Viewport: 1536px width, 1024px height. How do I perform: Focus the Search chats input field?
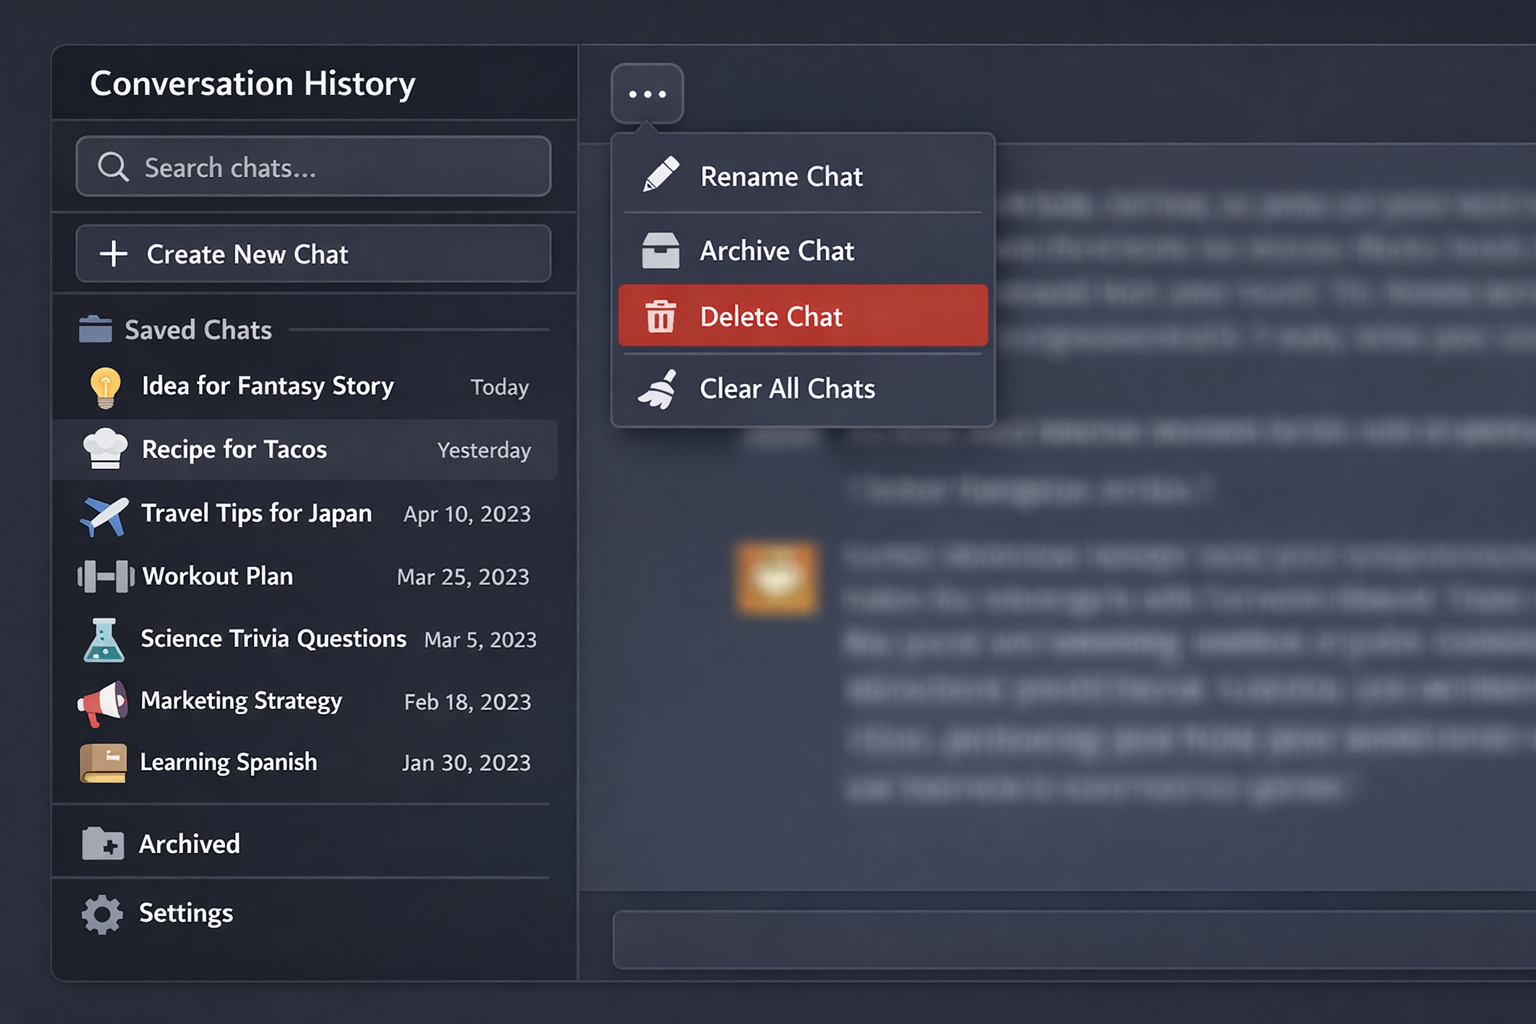330,167
